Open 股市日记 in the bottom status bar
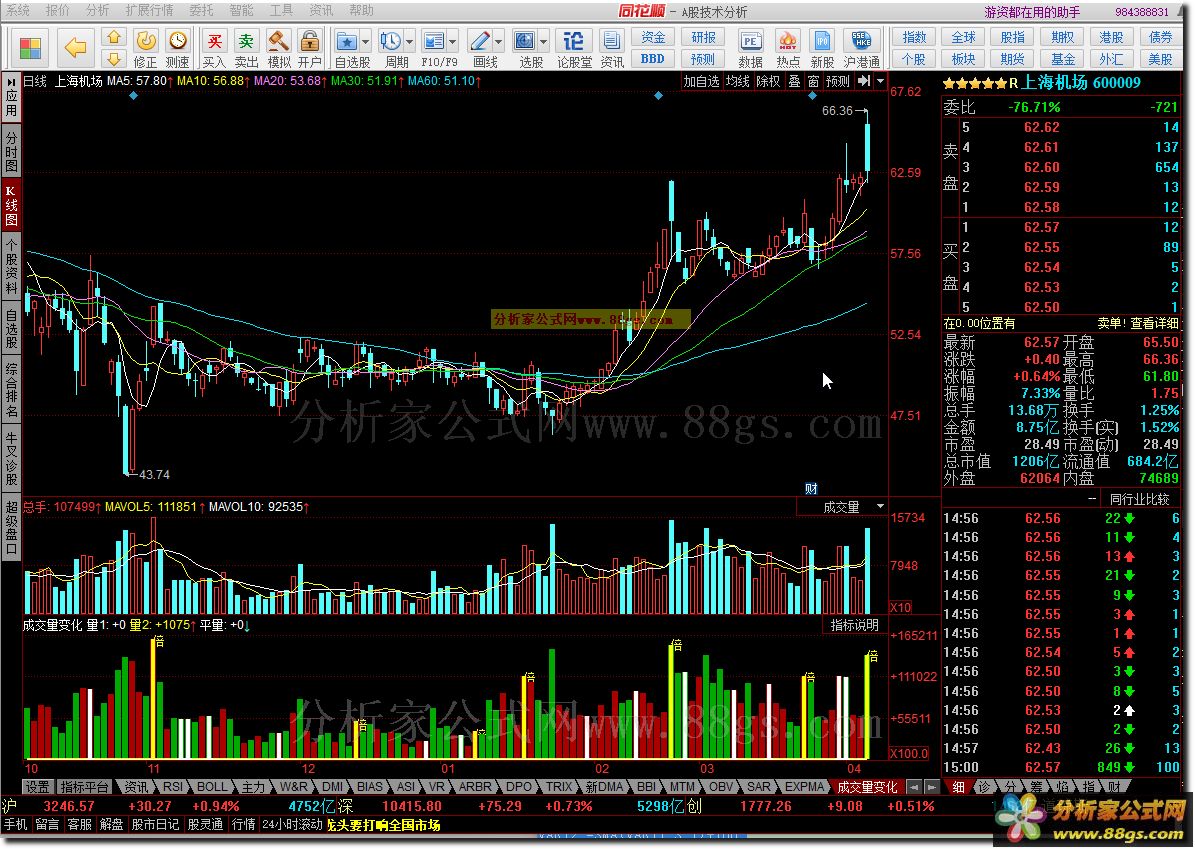 (155, 825)
